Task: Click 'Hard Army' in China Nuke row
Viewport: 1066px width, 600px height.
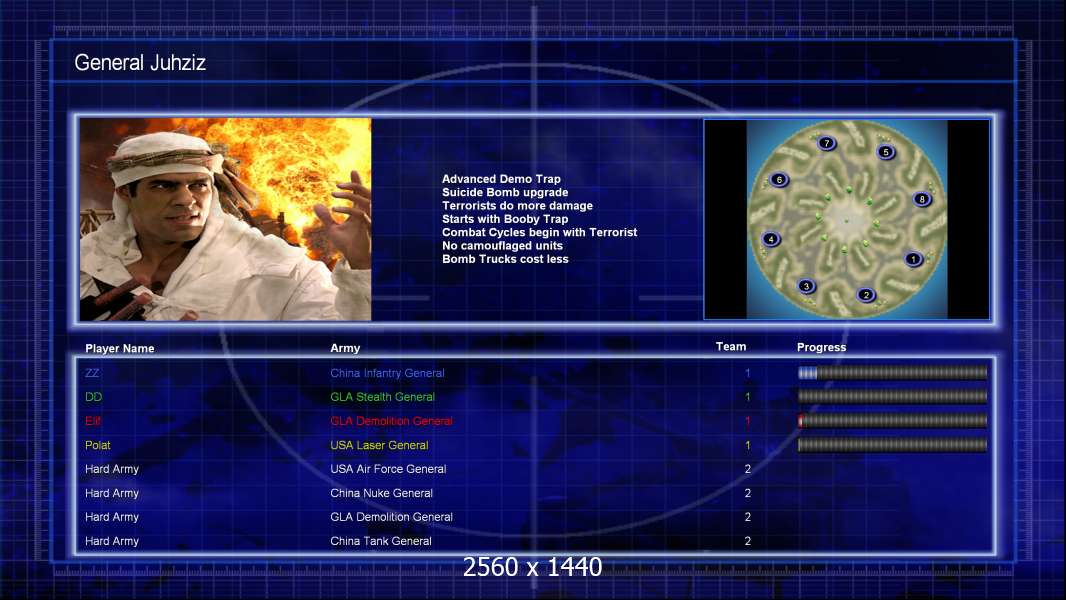Action: pyautogui.click(x=111, y=493)
